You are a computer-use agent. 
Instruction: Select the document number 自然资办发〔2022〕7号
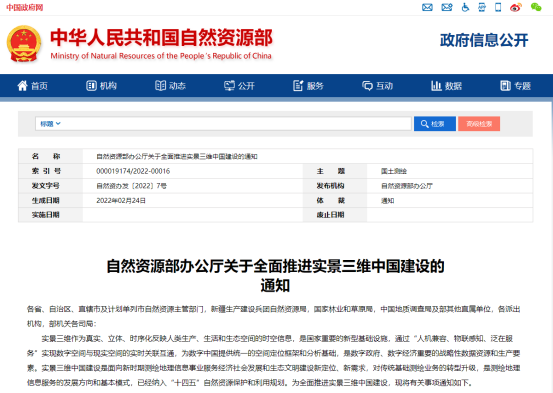point(132,186)
